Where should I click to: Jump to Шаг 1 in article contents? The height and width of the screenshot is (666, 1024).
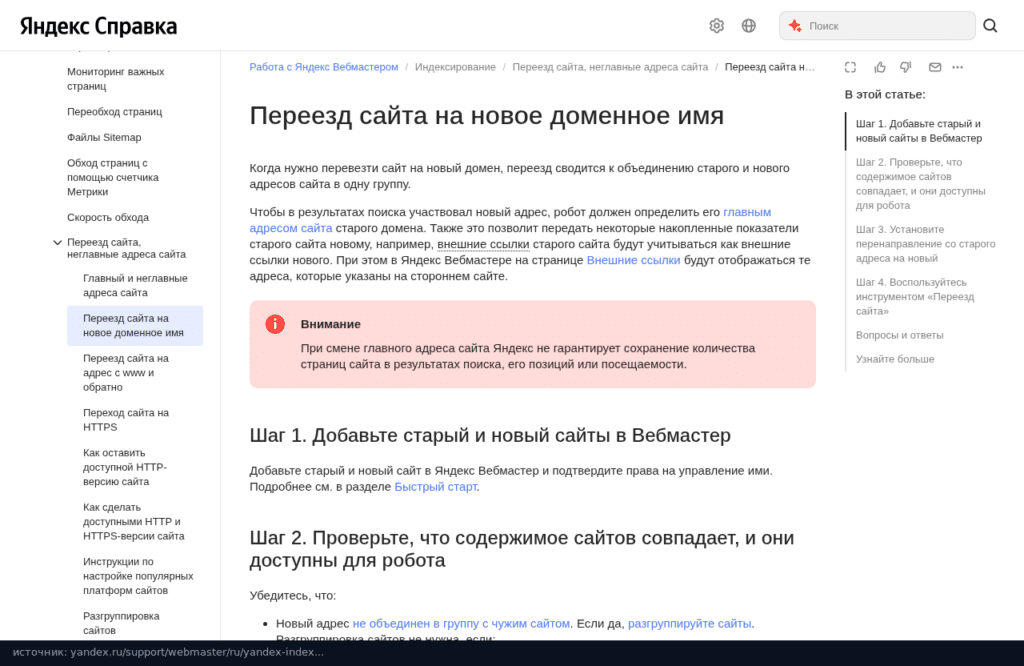pos(919,131)
